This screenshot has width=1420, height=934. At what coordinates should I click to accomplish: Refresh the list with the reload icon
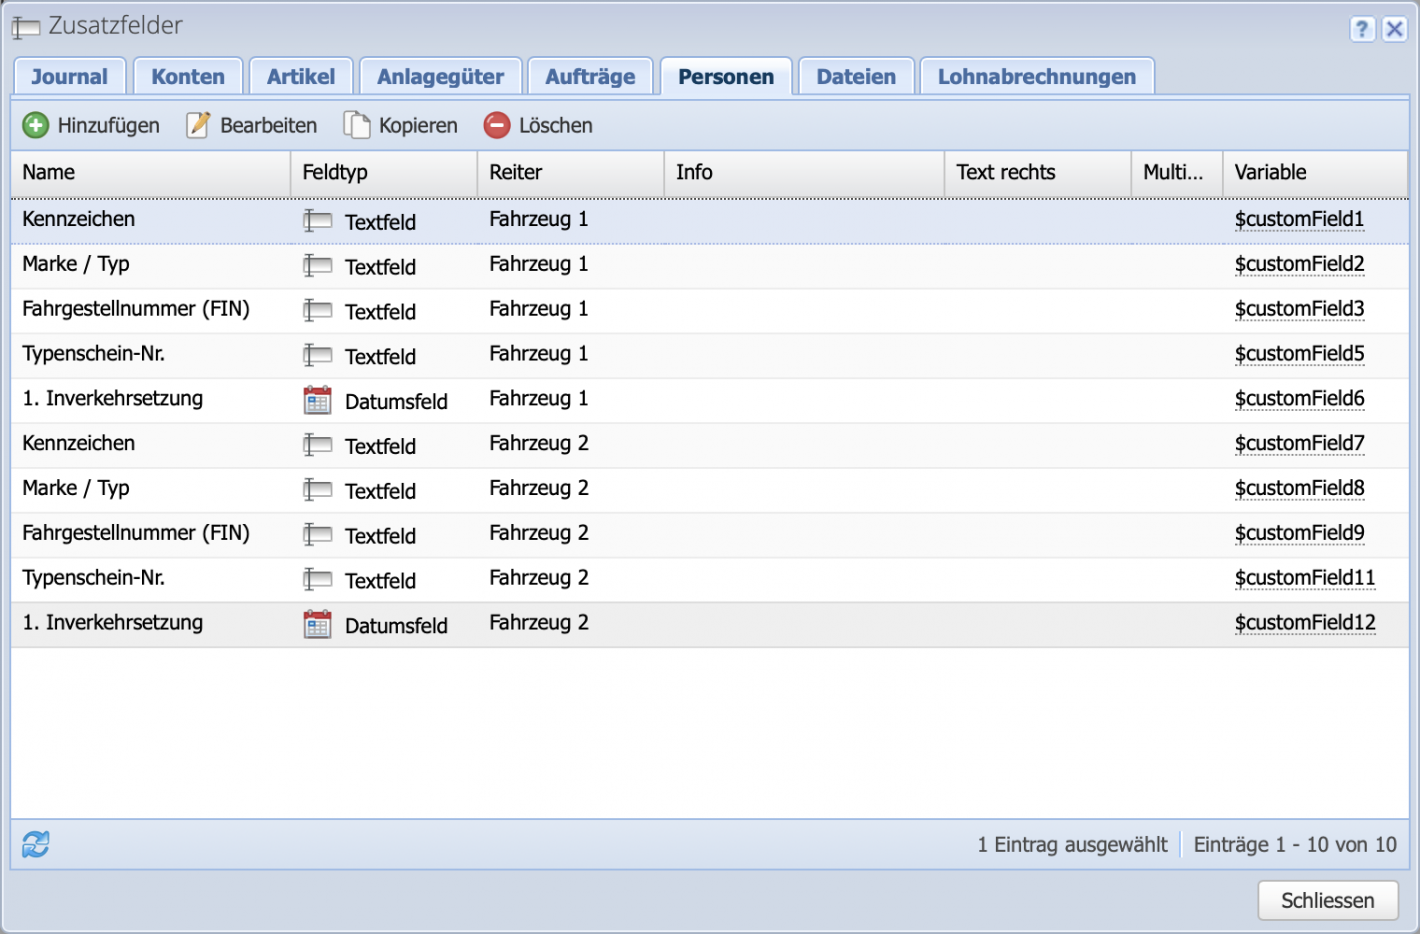[x=35, y=845]
